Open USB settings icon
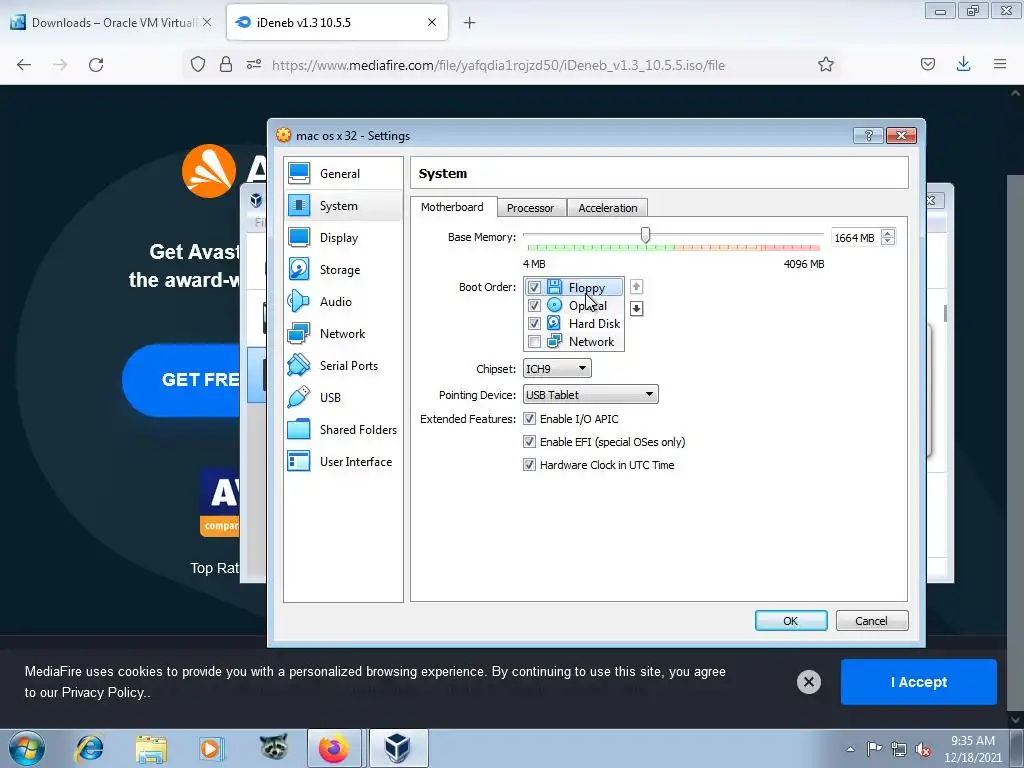This screenshot has width=1024, height=768. point(299,397)
